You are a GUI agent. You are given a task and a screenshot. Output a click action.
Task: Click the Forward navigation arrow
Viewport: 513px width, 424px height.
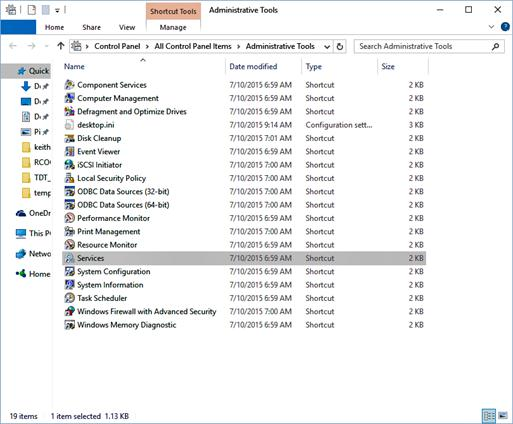click(x=32, y=46)
